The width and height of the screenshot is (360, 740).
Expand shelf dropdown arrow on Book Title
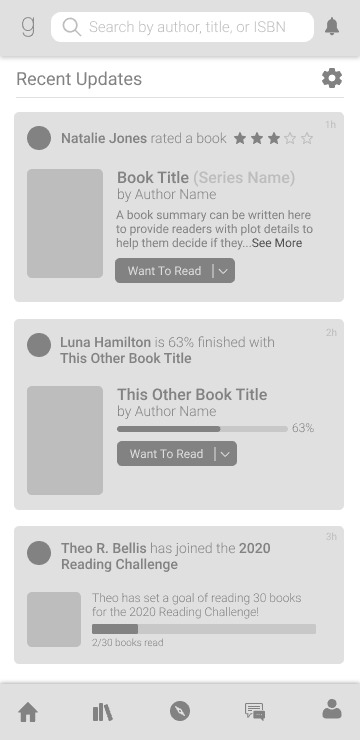[x=224, y=271]
